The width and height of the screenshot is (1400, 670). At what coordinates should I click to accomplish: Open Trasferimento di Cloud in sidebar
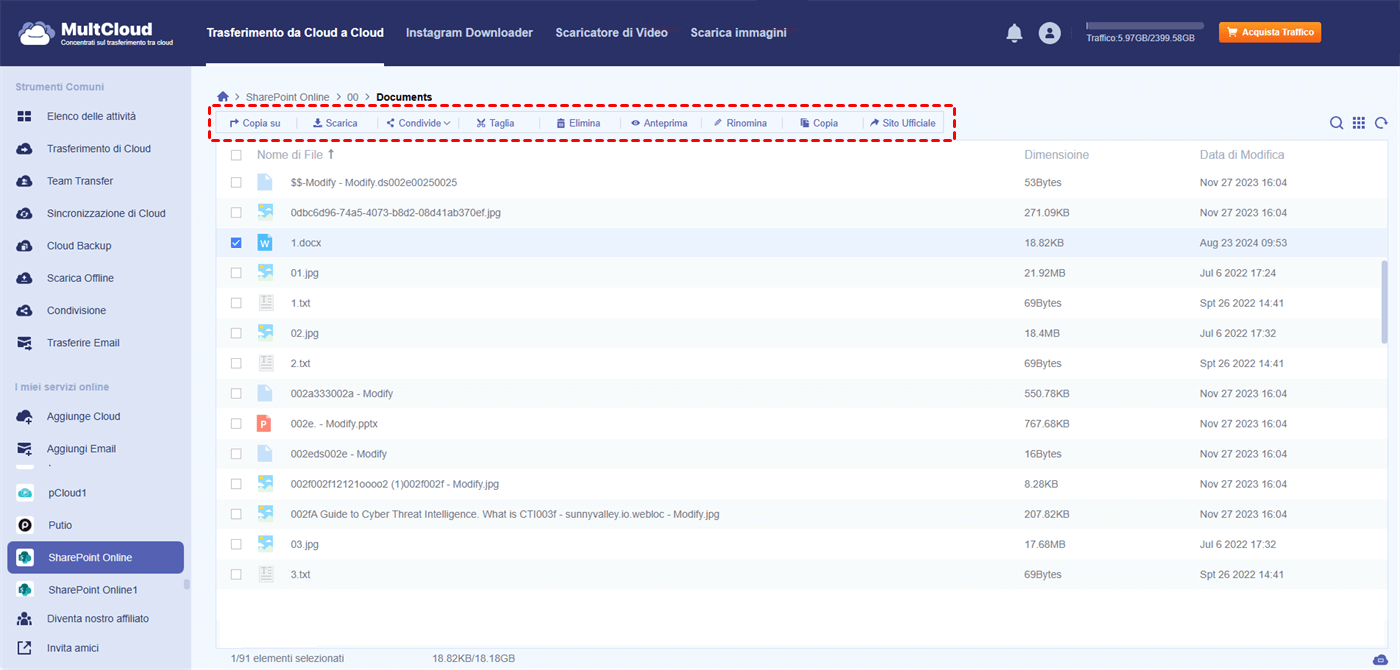point(99,149)
